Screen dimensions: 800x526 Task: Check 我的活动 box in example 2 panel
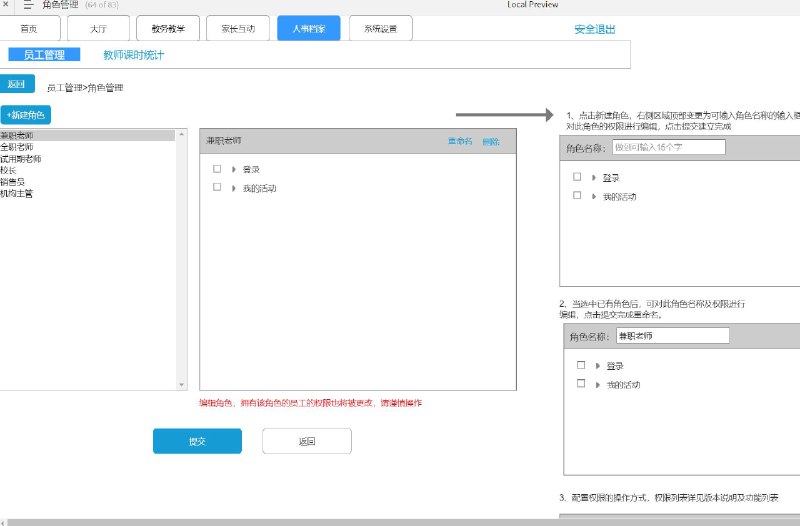point(581,383)
